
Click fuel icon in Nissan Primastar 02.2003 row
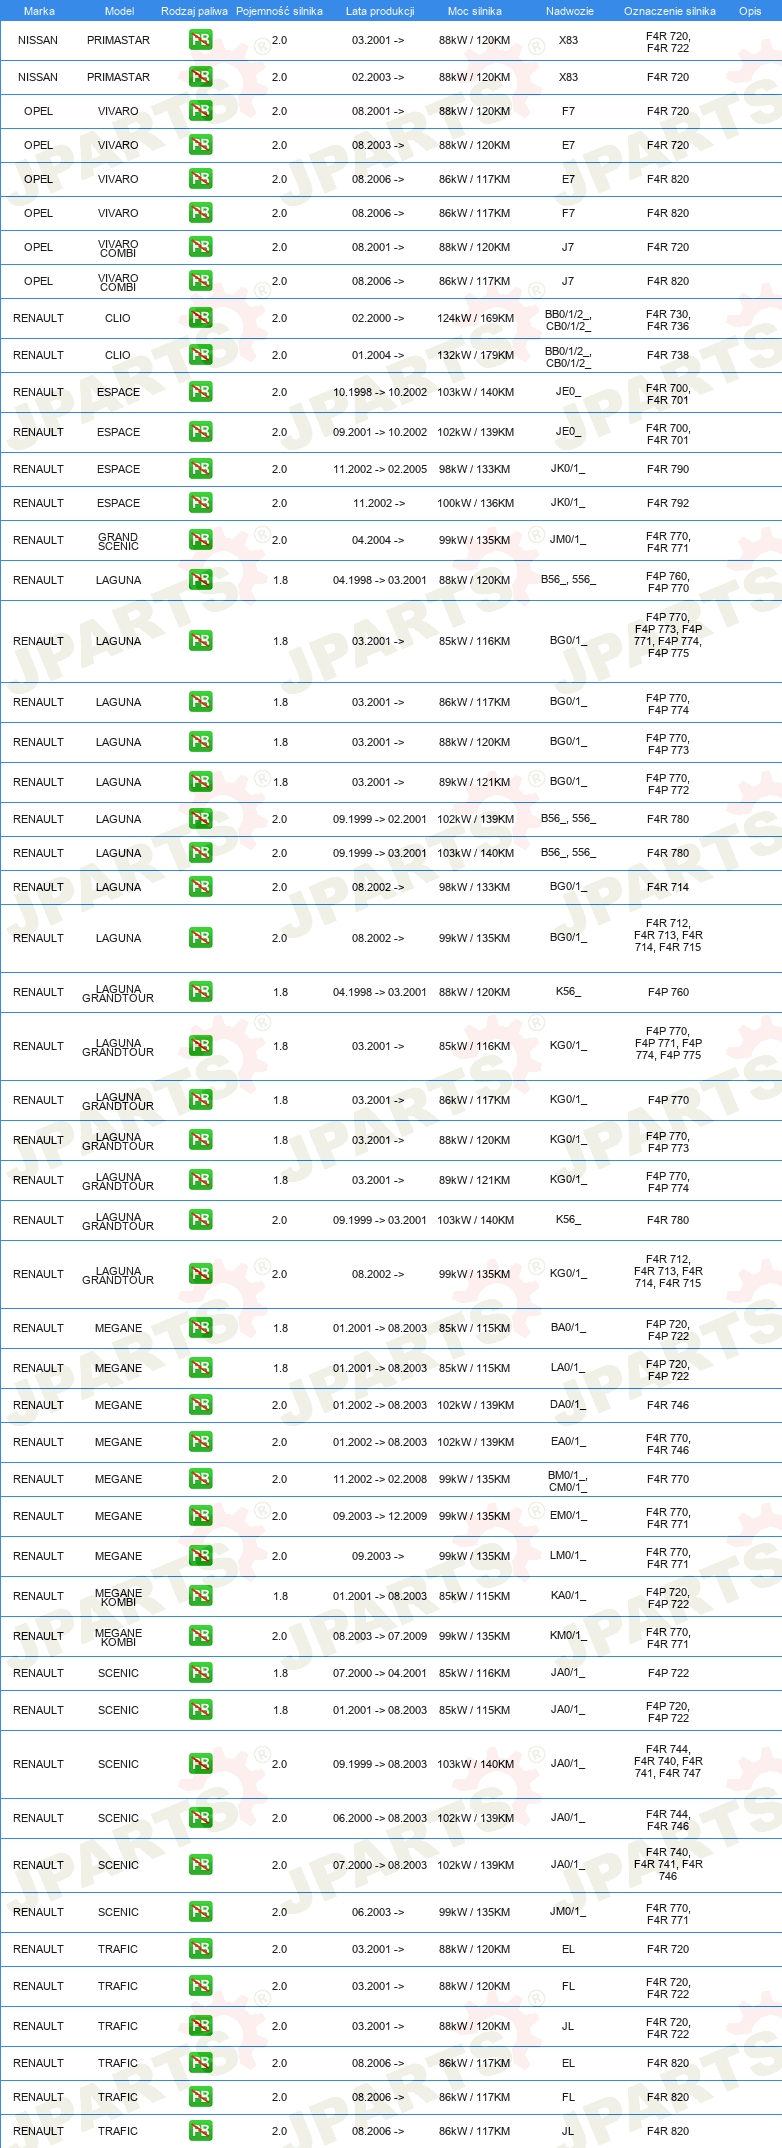[x=200, y=77]
